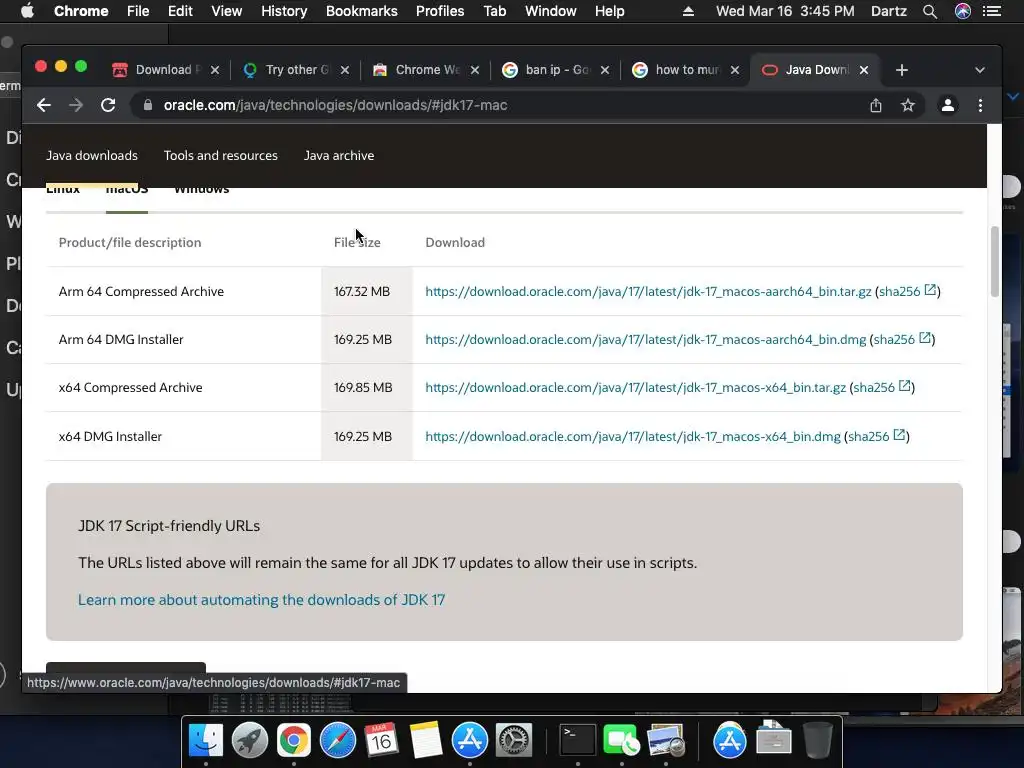Open Chrome from the Dock
Image resolution: width=1024 pixels, height=768 pixels.
293,741
